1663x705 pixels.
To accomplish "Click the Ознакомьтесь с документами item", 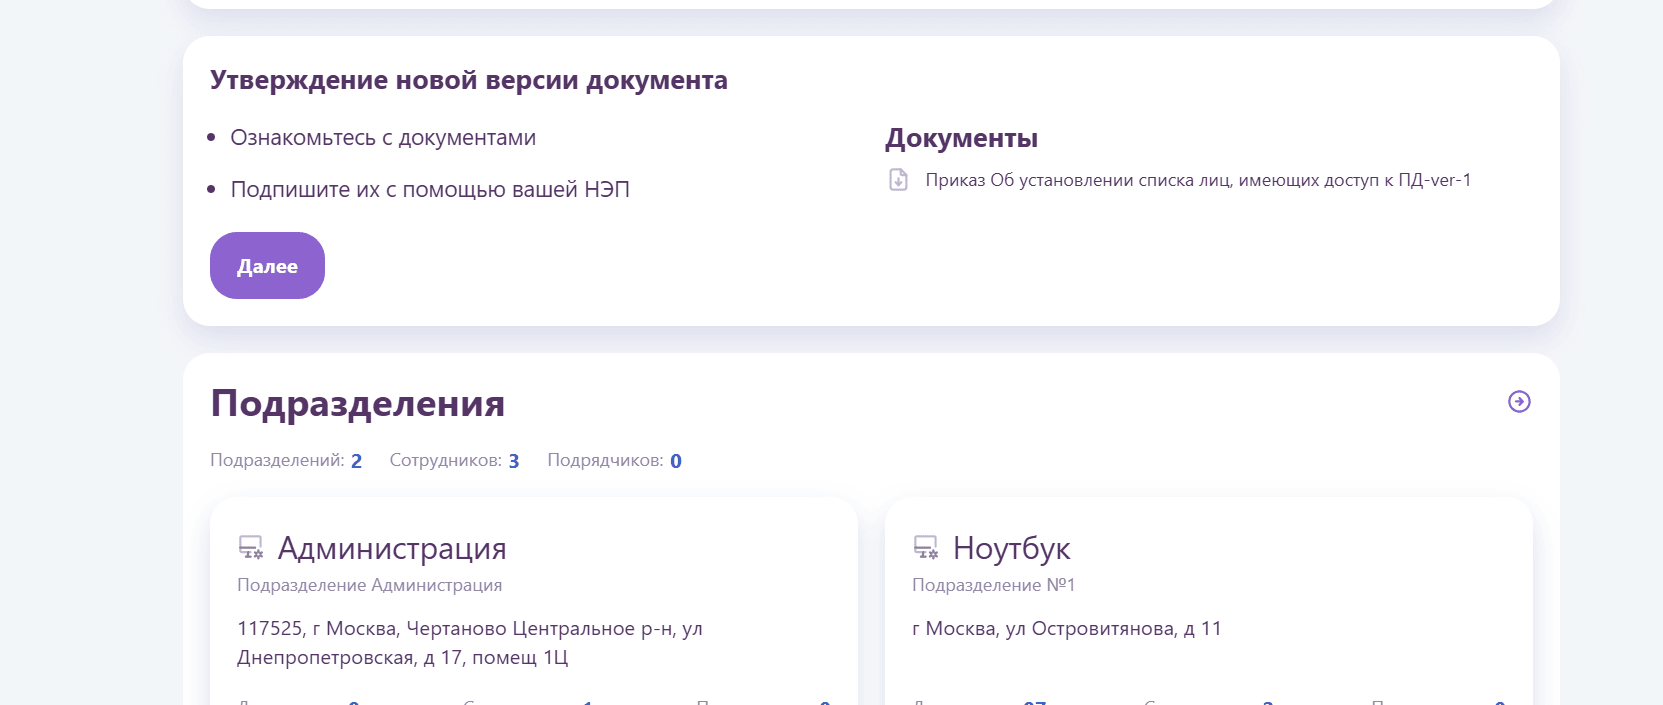I will pos(383,138).
